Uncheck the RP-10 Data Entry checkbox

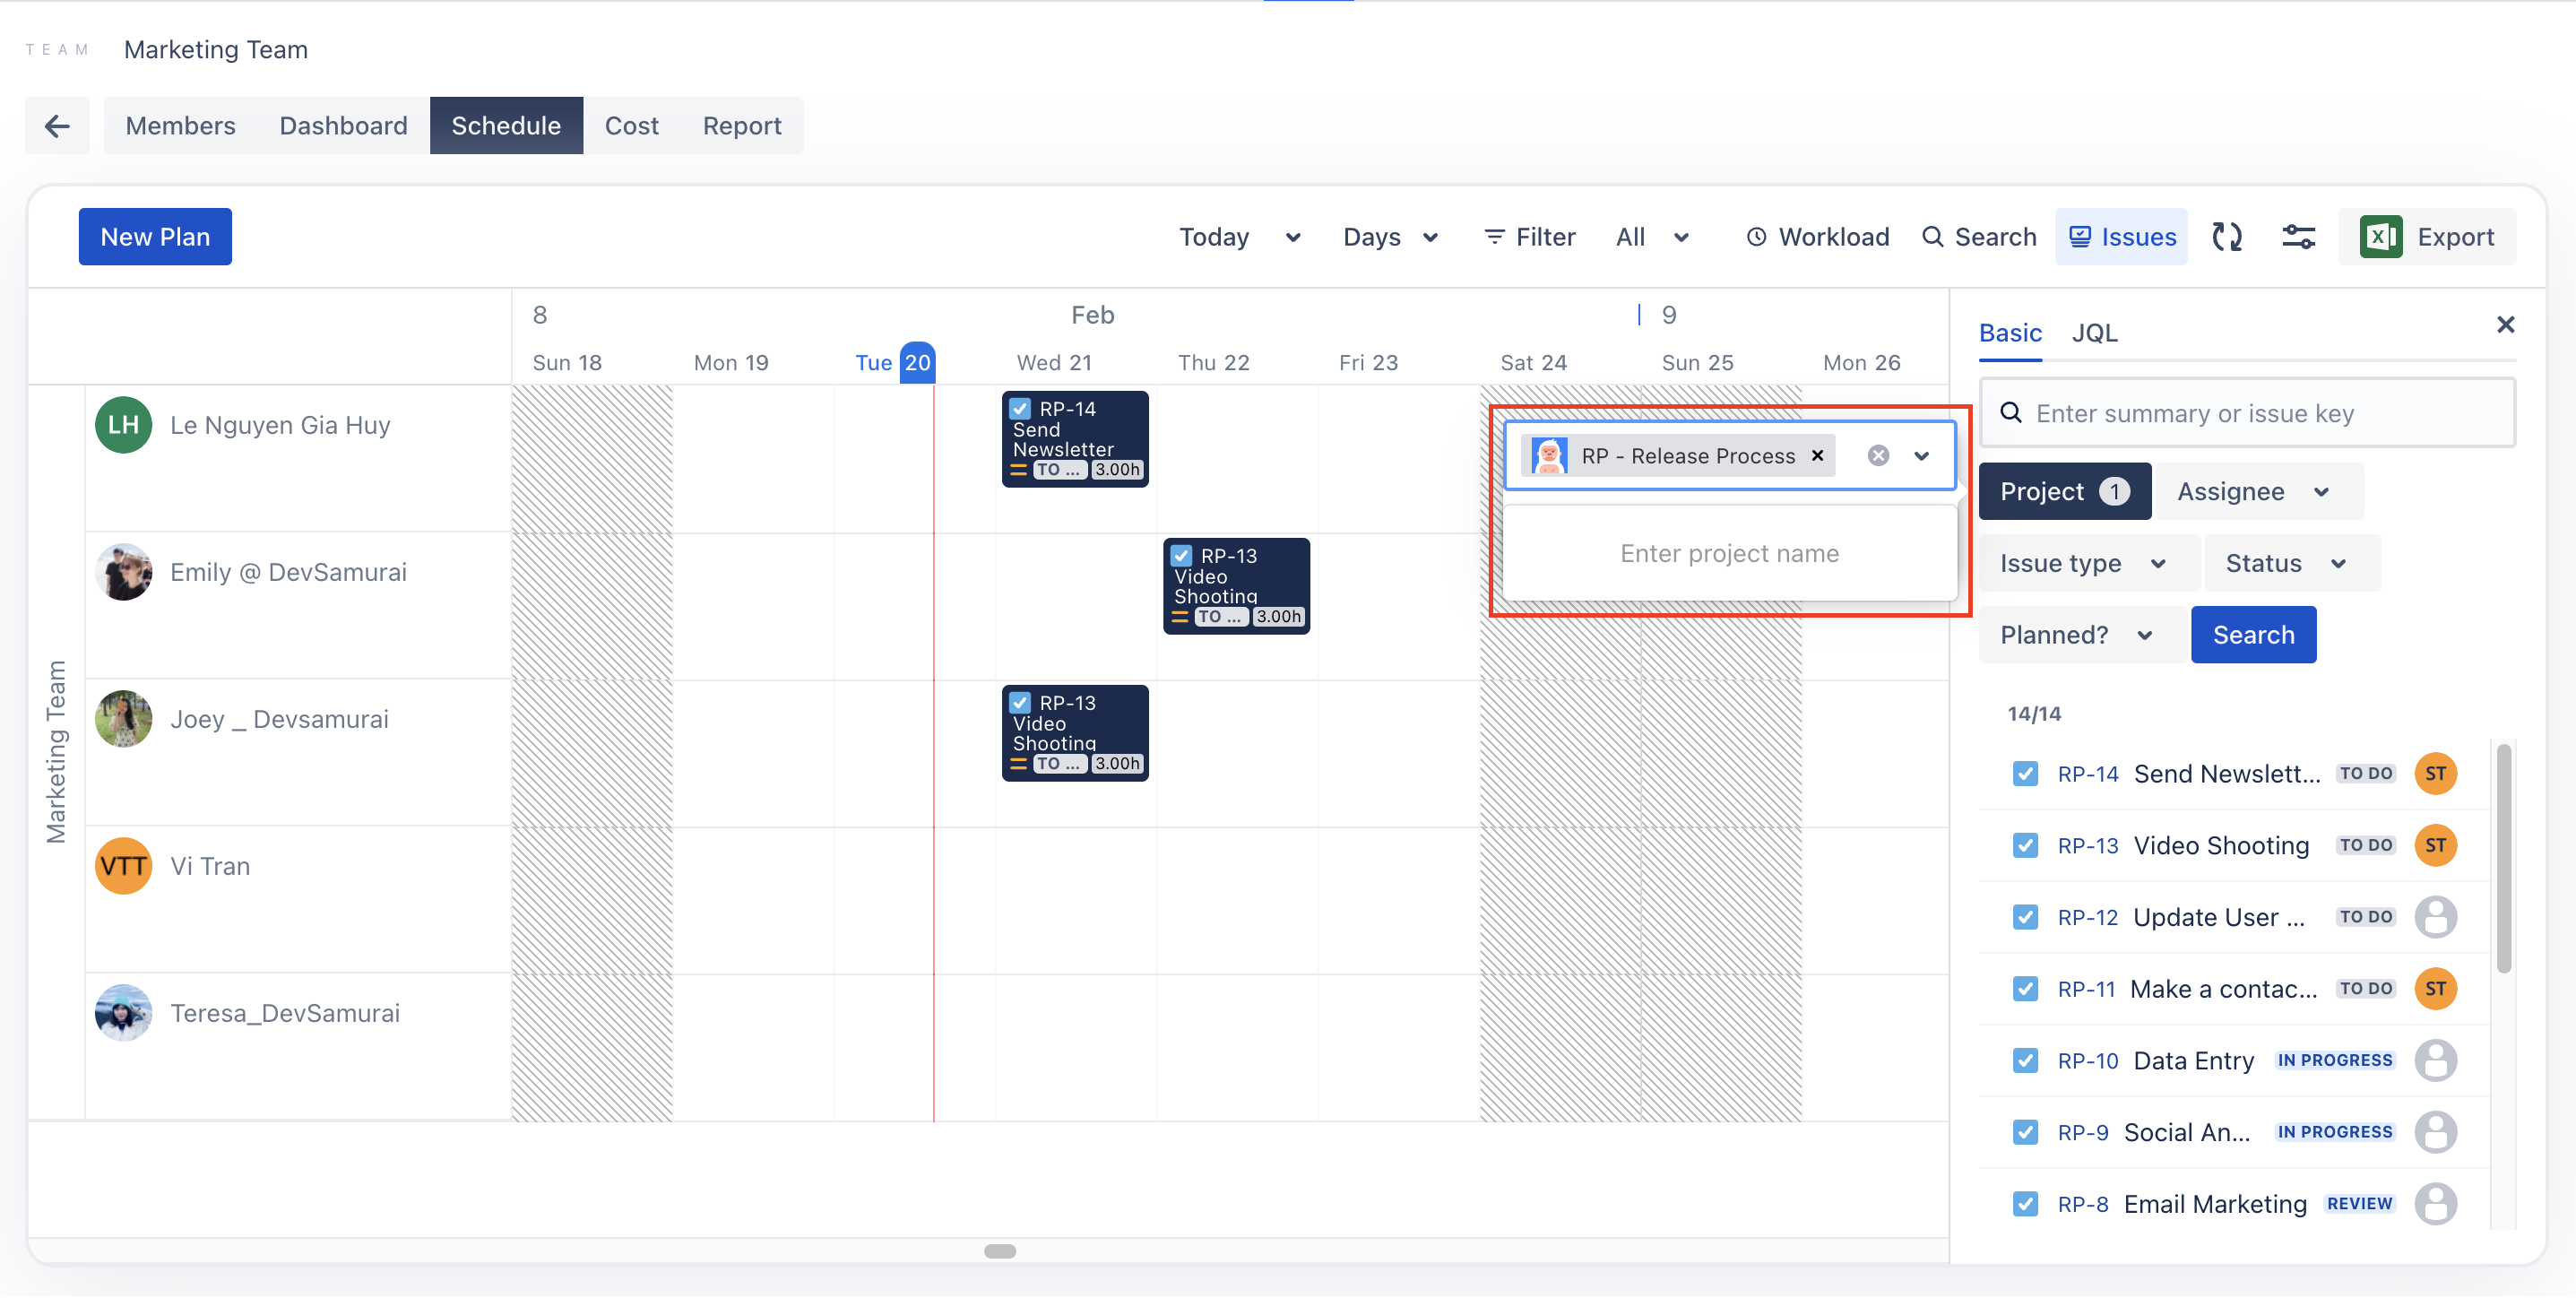[2025, 1062]
